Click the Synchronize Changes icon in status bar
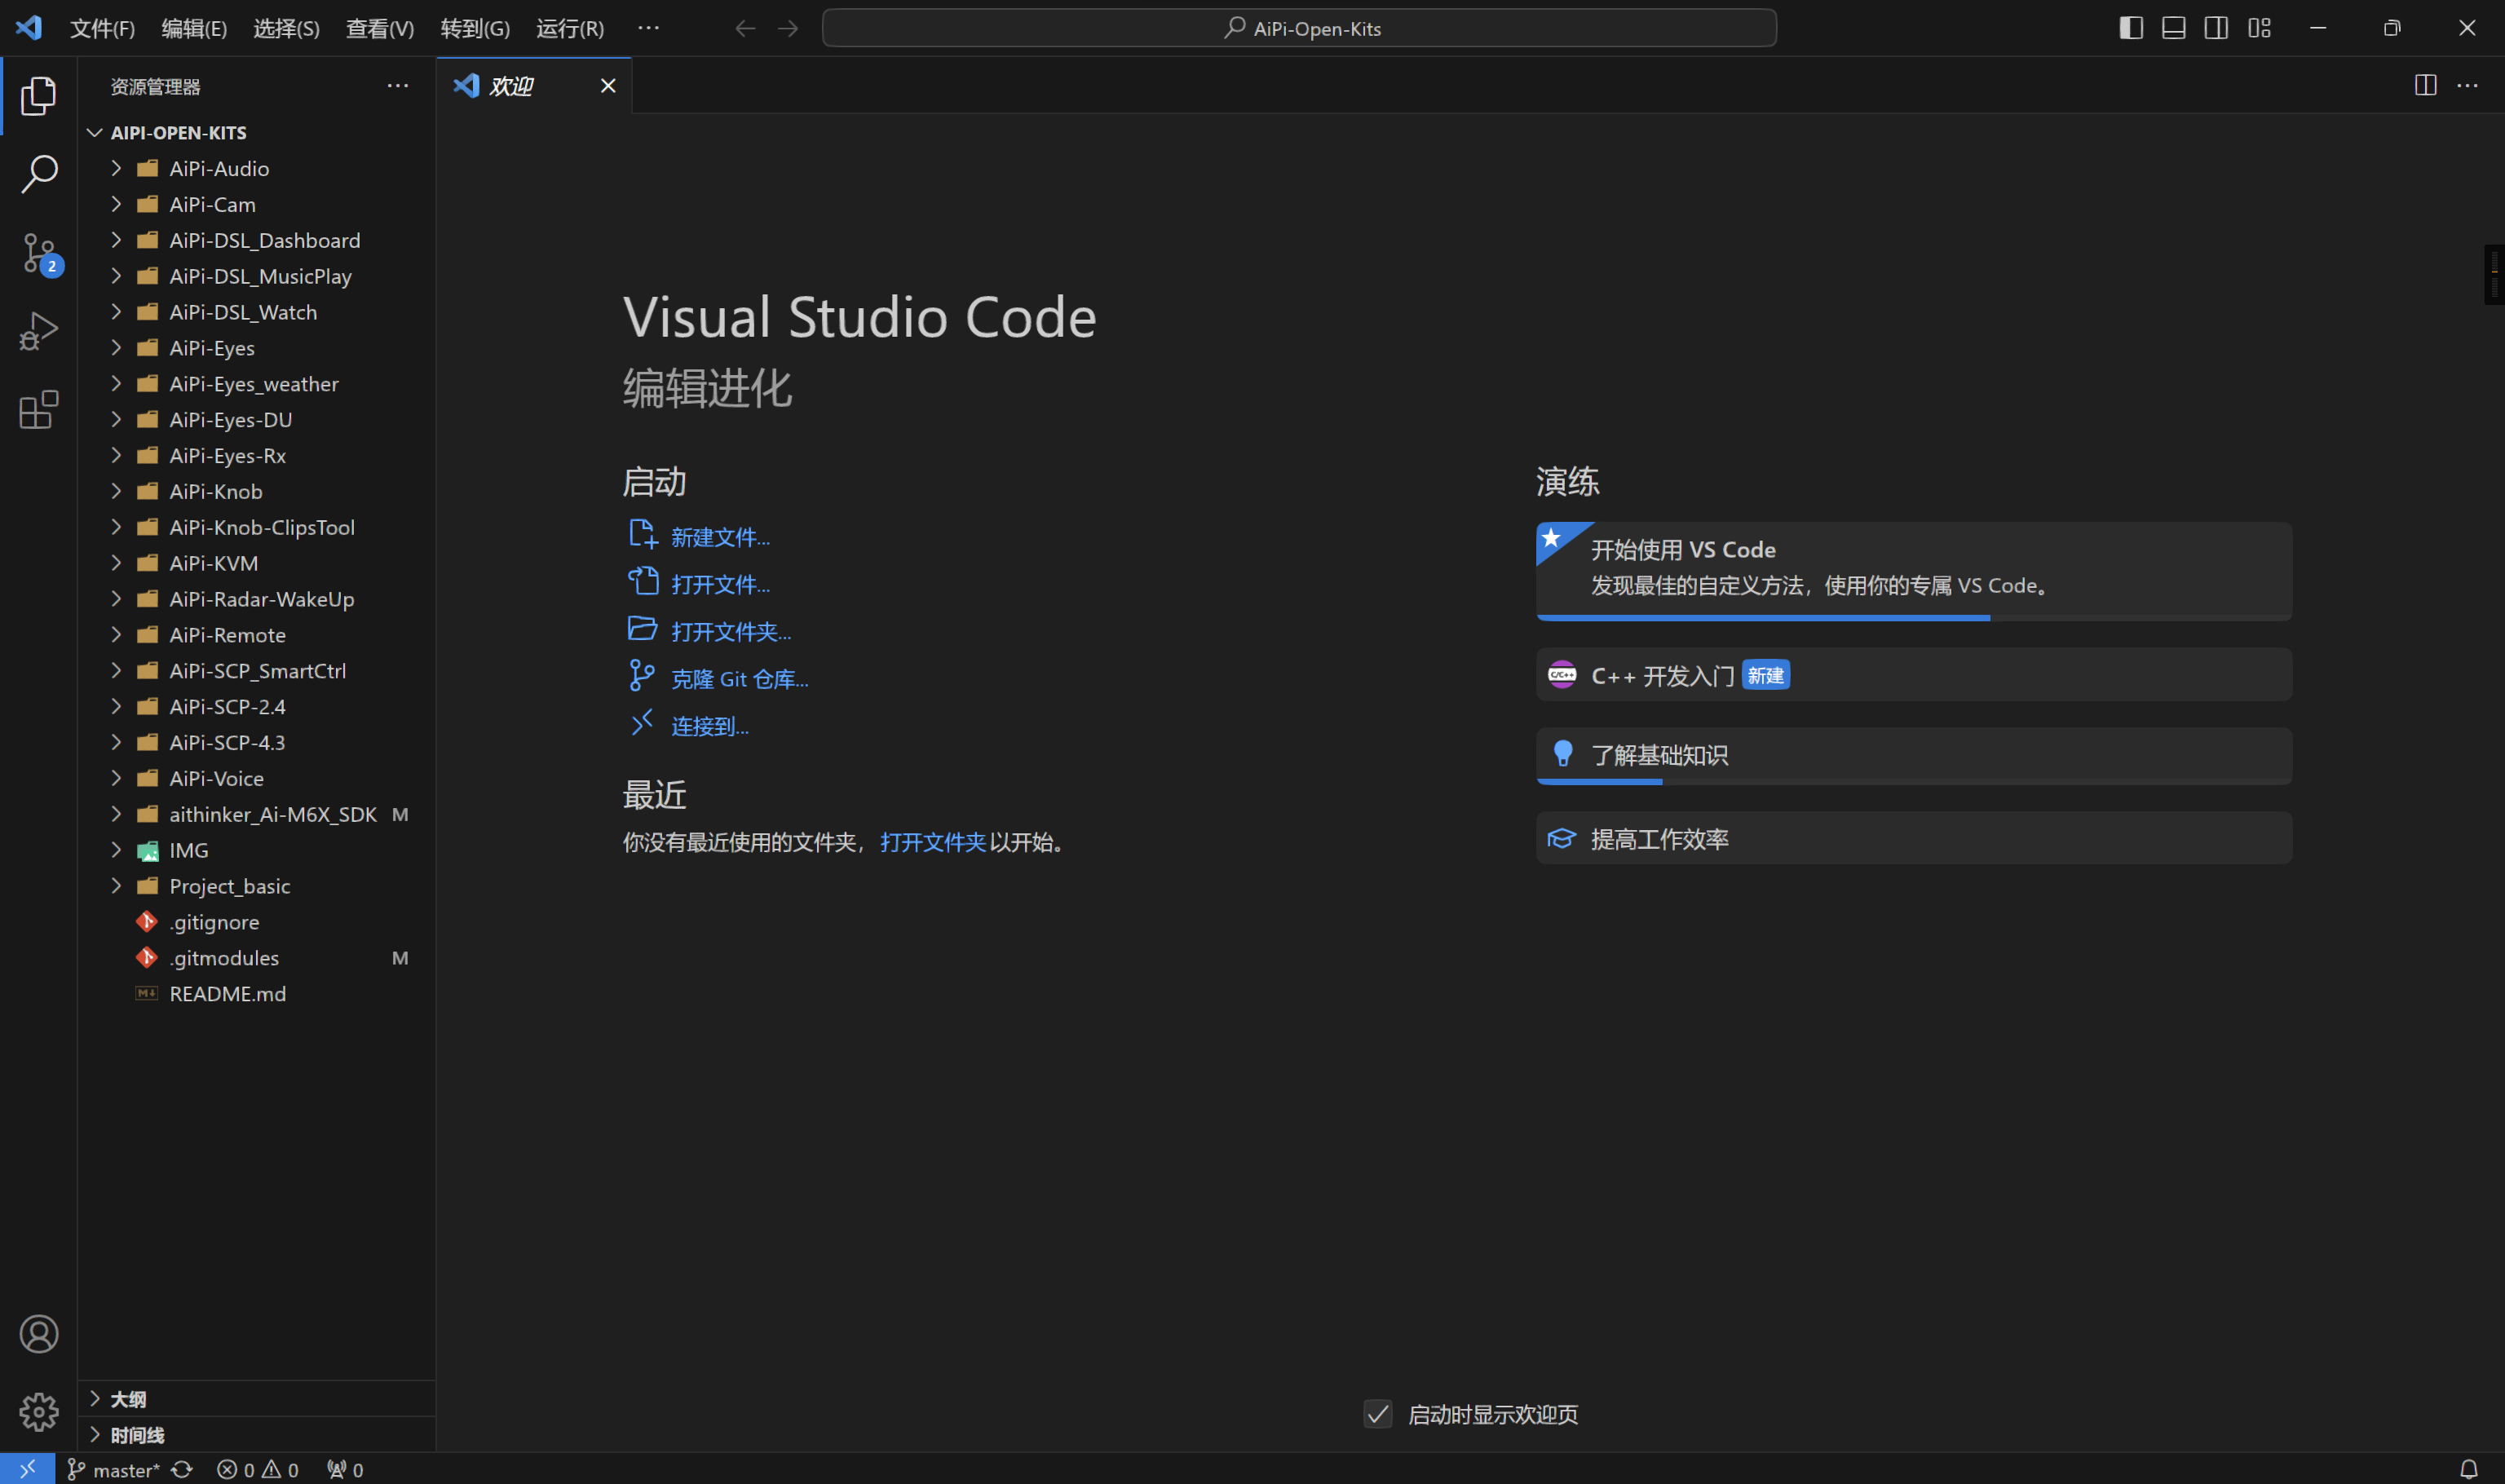 [182, 1469]
